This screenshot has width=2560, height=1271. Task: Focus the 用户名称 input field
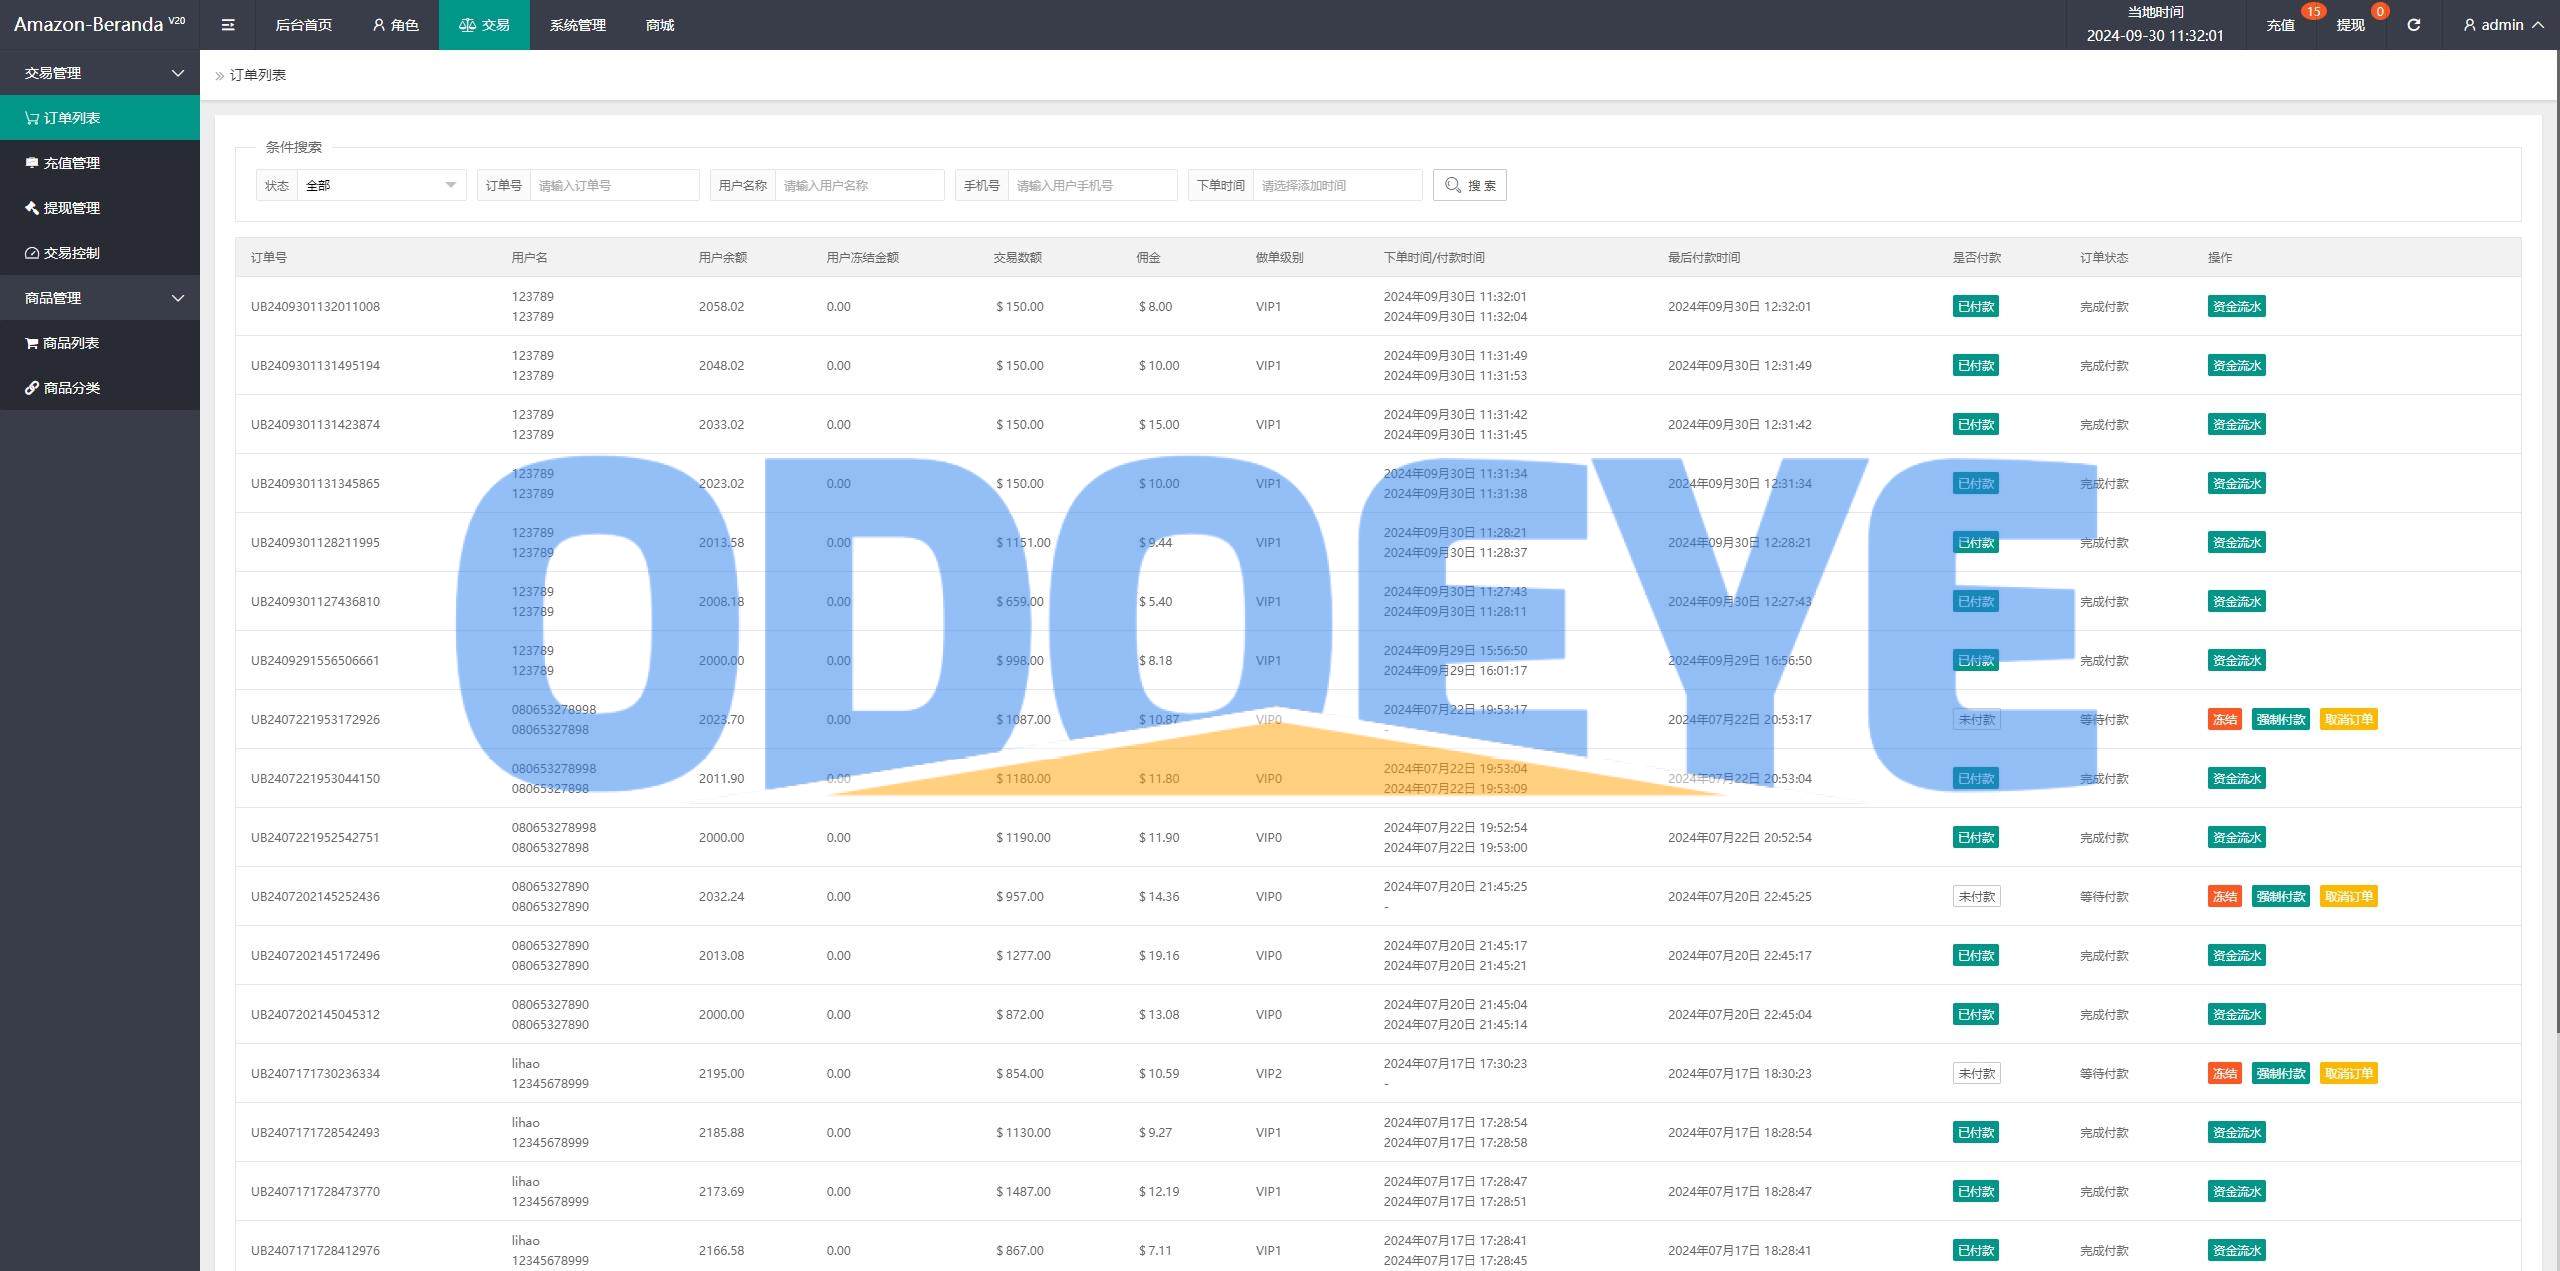pos(859,185)
